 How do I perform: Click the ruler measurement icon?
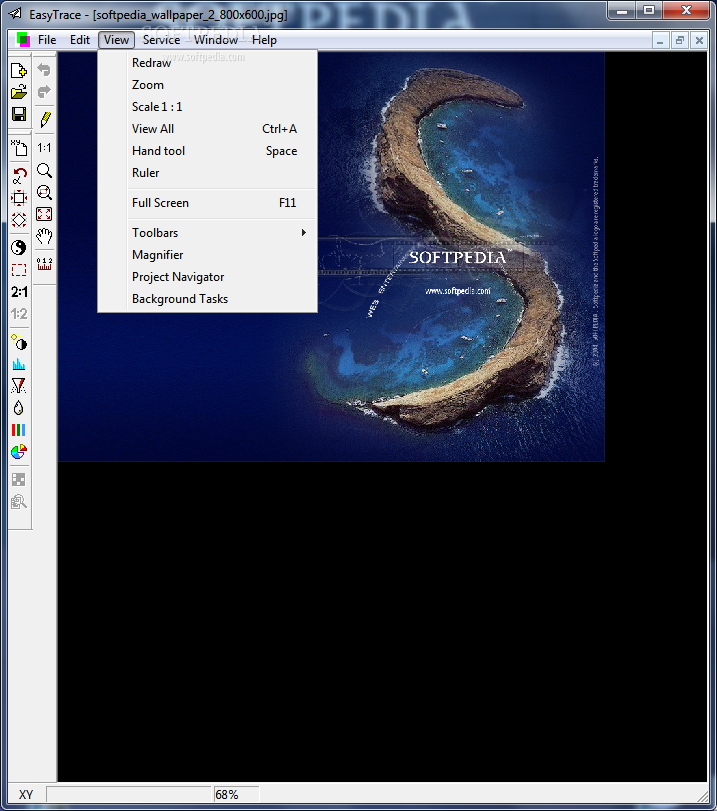point(44,264)
